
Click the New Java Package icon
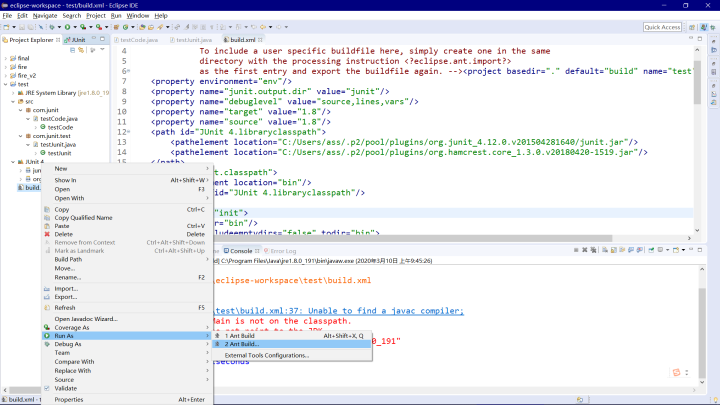[x=116, y=27]
